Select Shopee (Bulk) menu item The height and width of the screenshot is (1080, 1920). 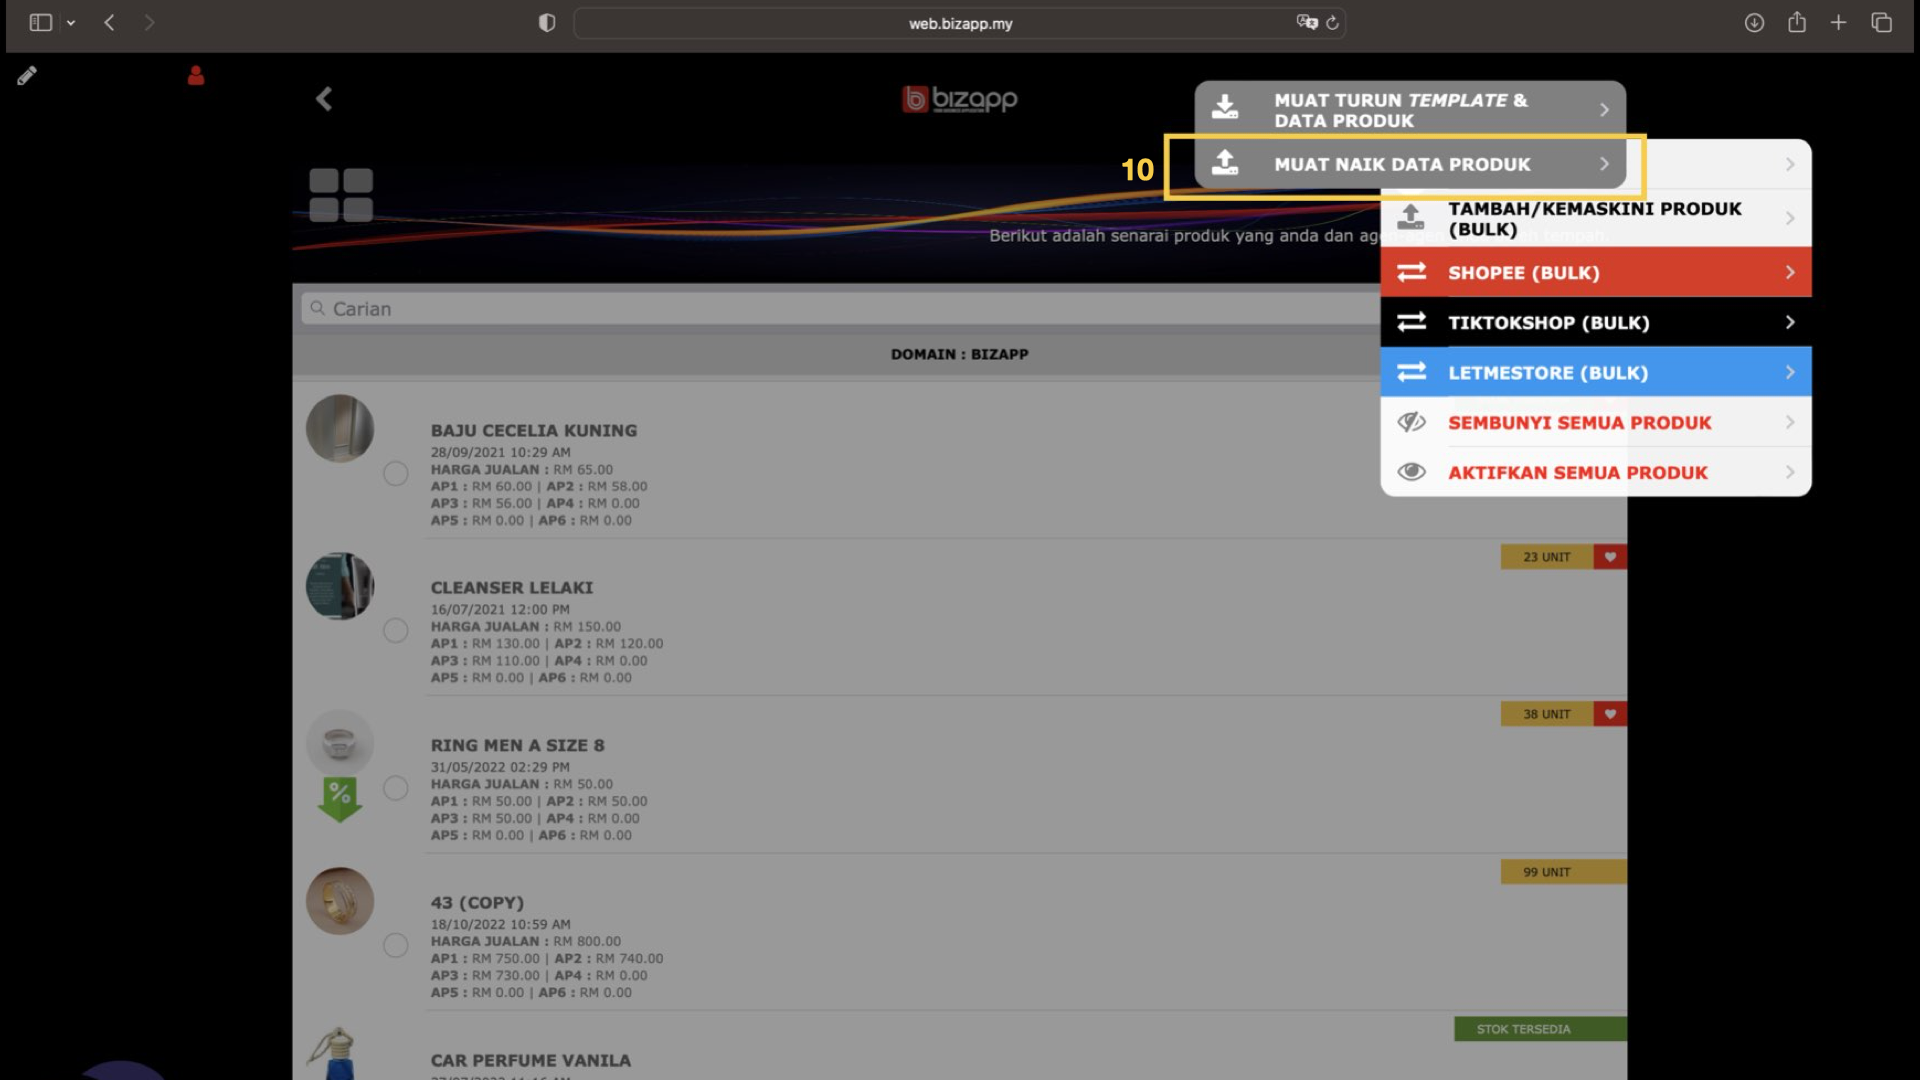click(1596, 272)
